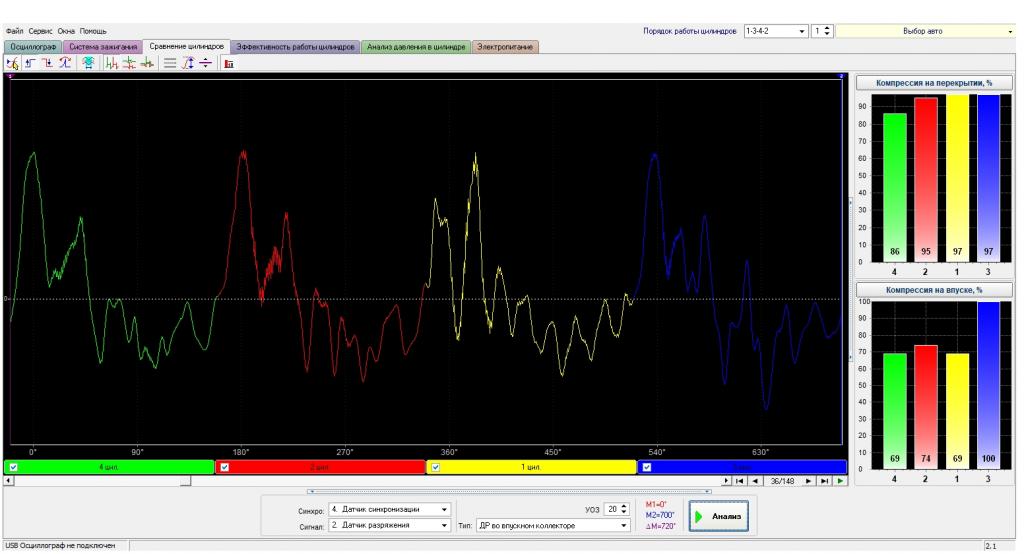Open the Порядок работы цилиндров dropdown
The height and width of the screenshot is (554, 1024).
pos(776,31)
